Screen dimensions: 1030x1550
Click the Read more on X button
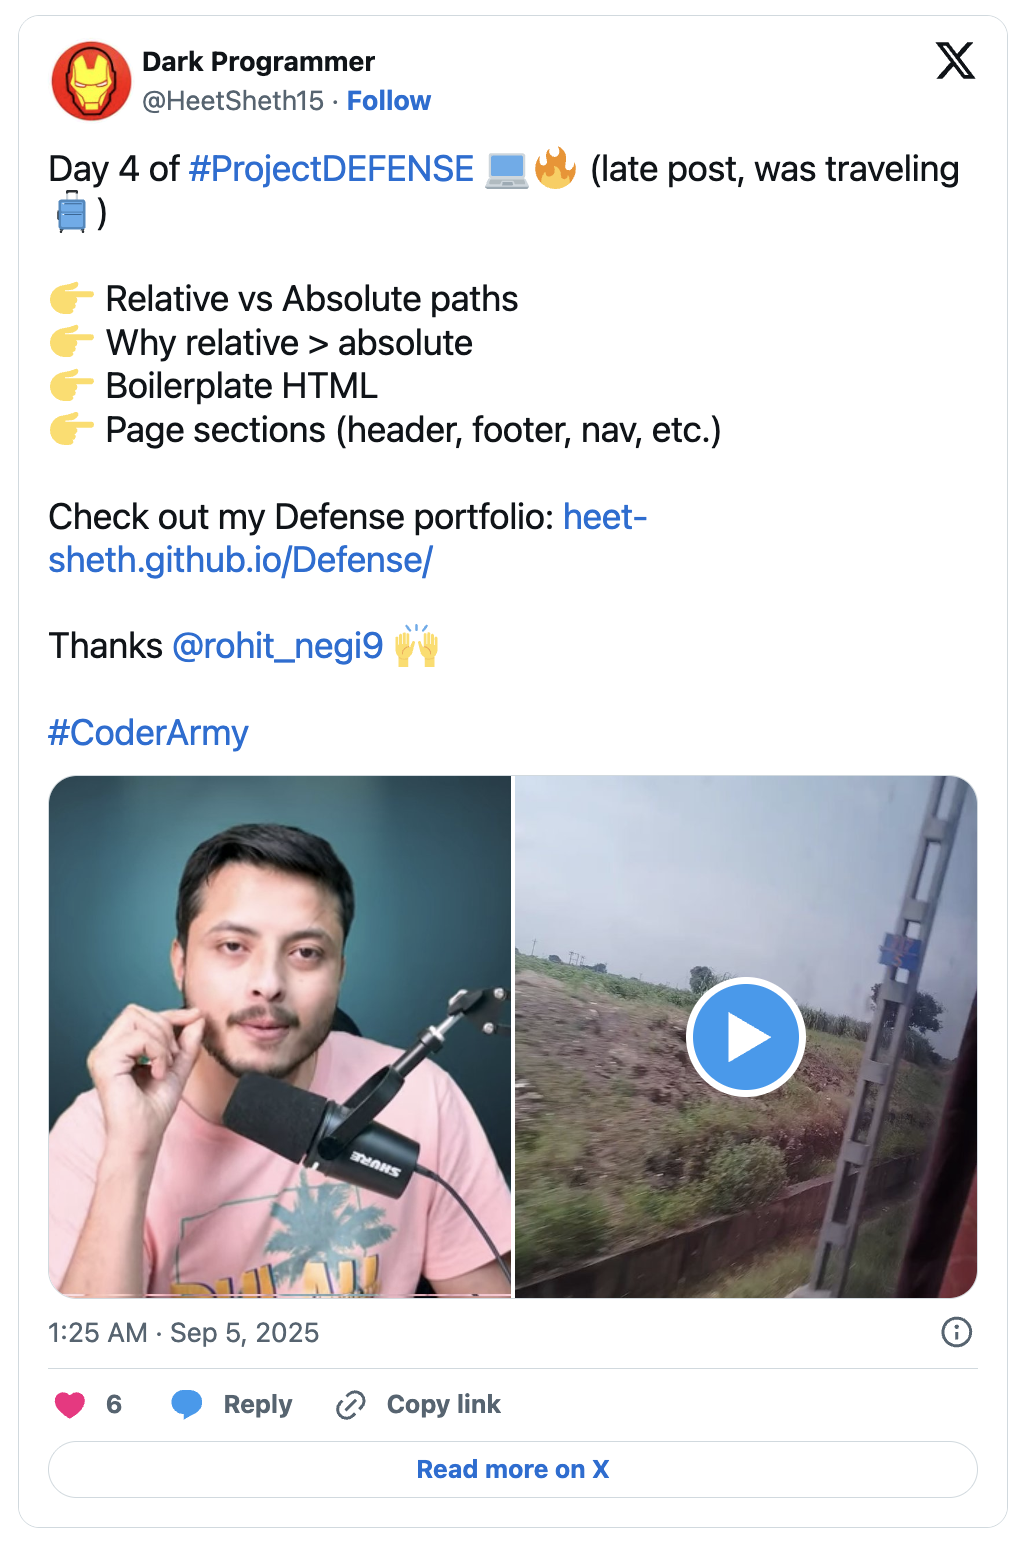pos(513,1469)
